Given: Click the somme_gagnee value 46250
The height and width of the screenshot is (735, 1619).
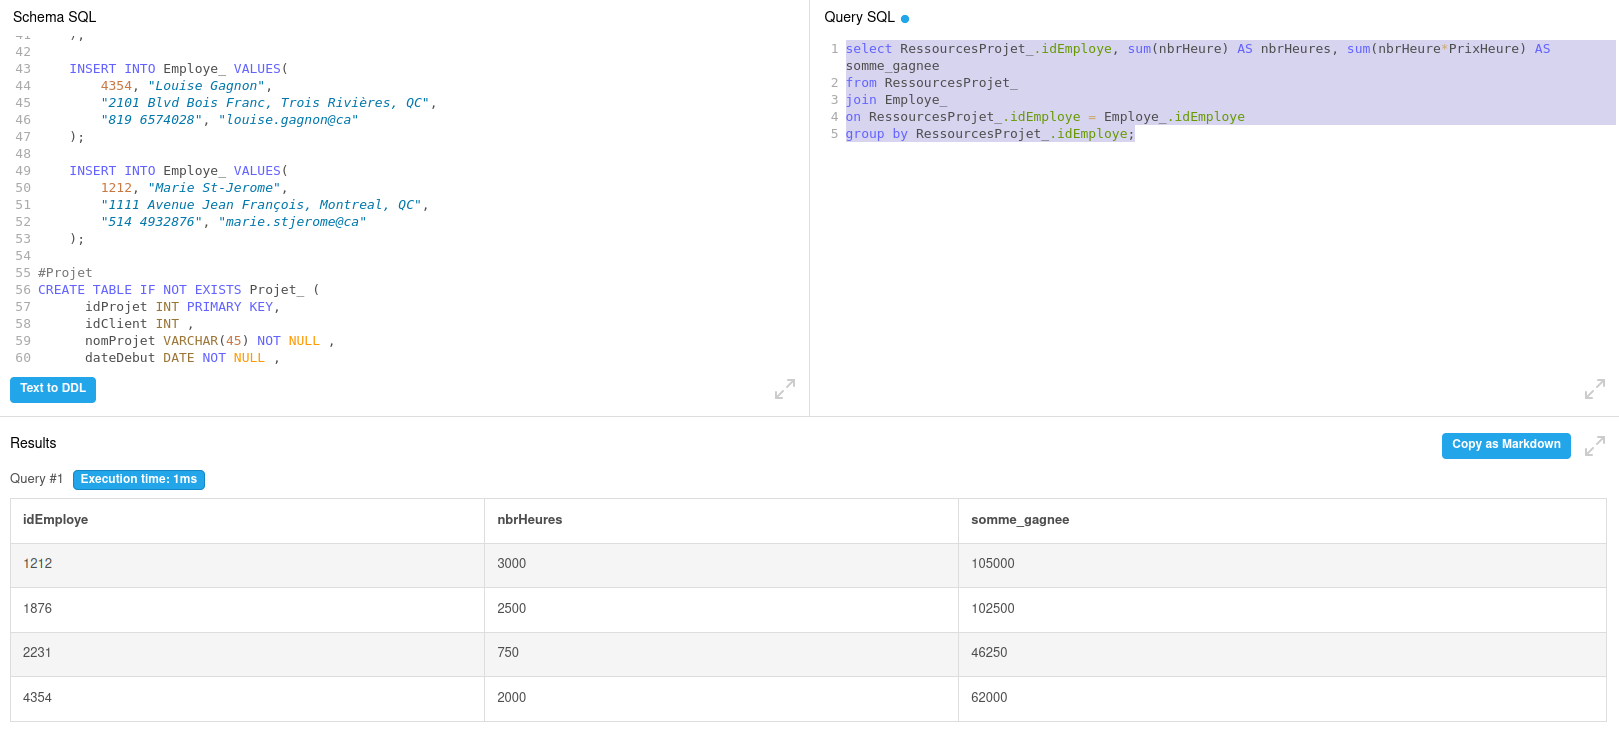Looking at the screenshot, I should point(989,653).
